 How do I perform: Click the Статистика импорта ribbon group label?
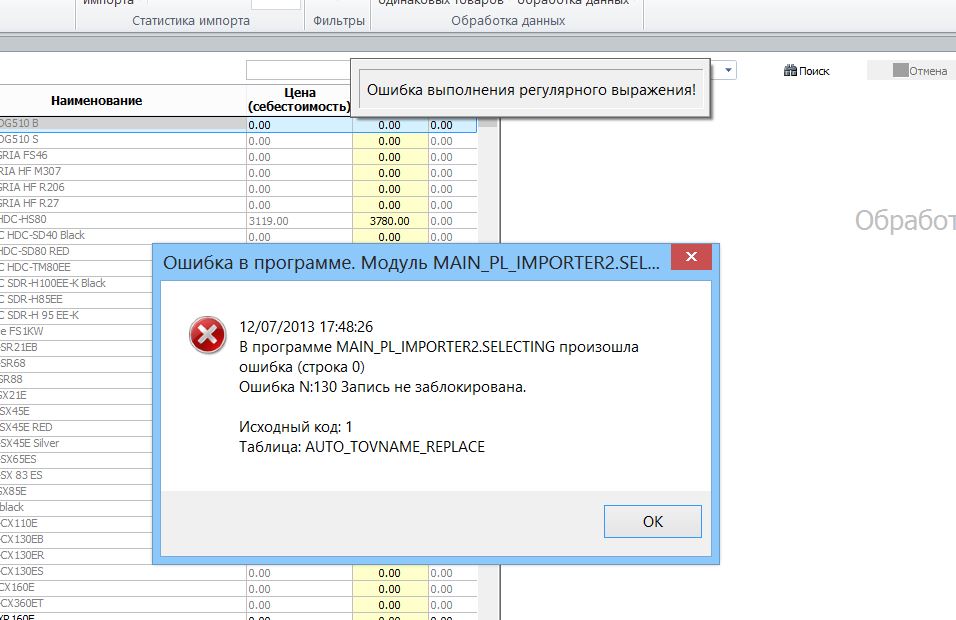coord(191,21)
